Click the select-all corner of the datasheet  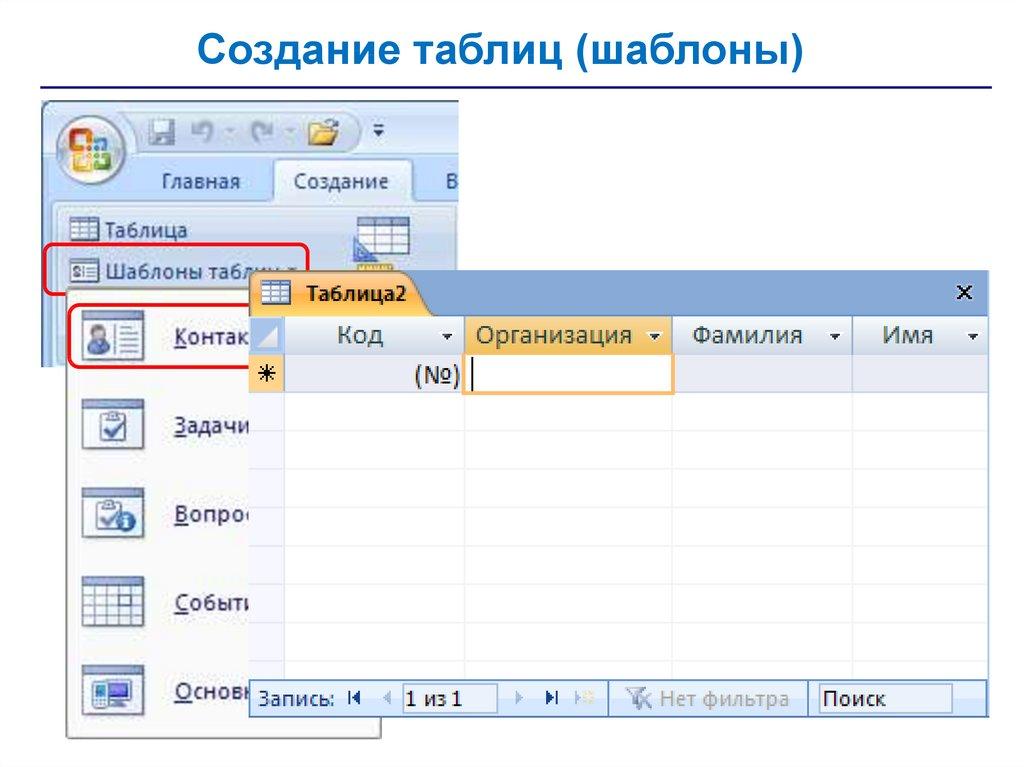[267, 336]
